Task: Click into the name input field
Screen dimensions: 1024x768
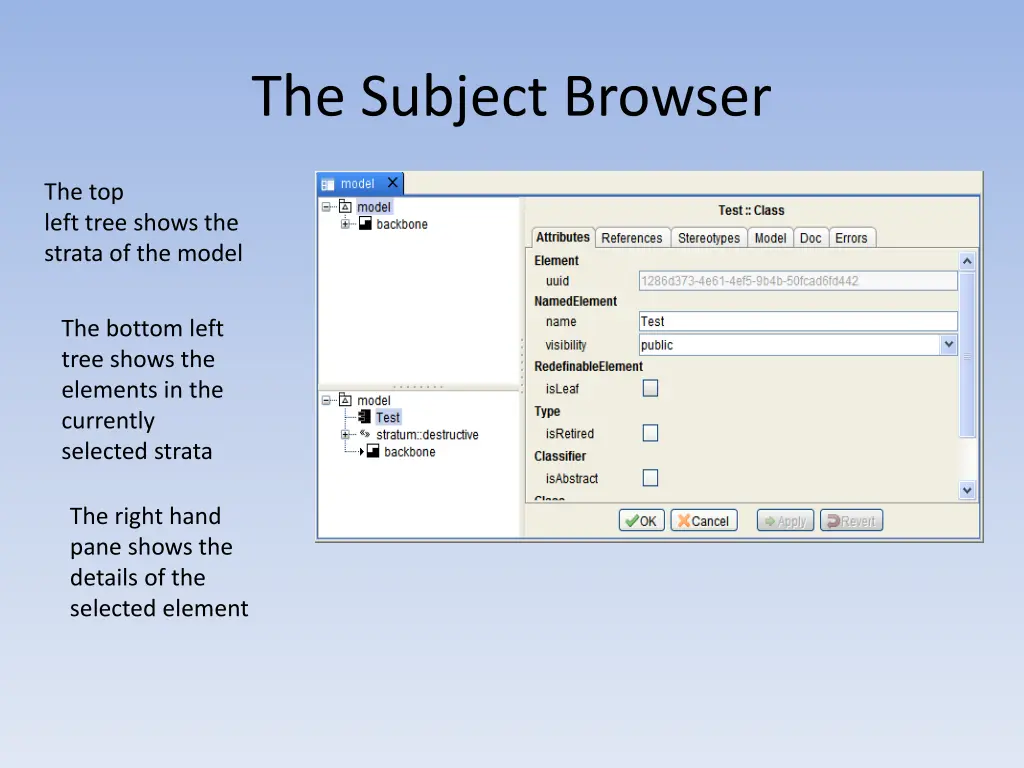Action: click(797, 321)
